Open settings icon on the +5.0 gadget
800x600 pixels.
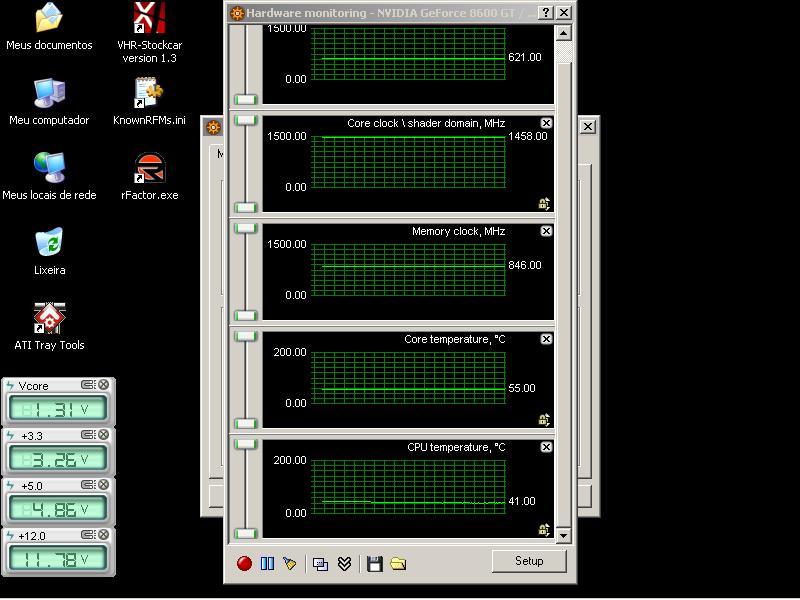click(x=88, y=485)
